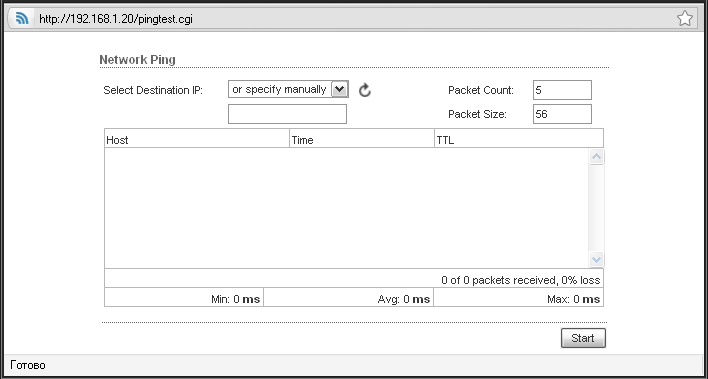Open the Select Destination IP dropdown

click(288, 89)
